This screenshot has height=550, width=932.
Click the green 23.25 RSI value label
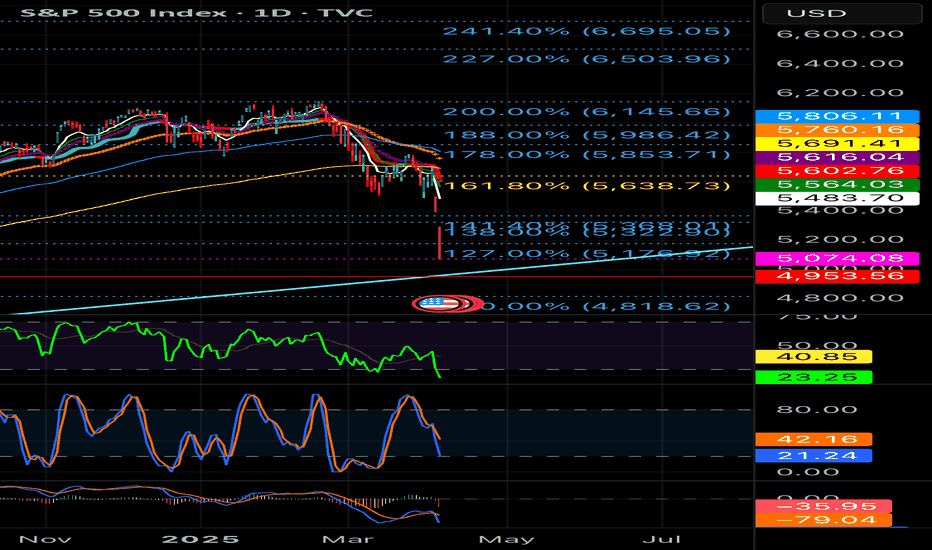[x=813, y=377]
